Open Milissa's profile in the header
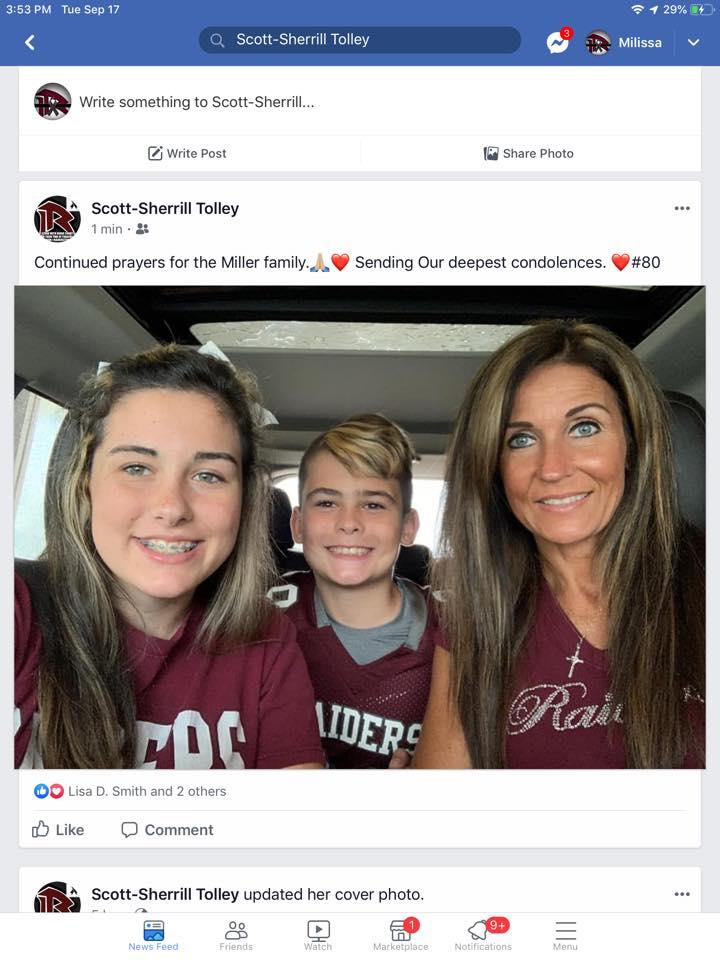Image resolution: width=720 pixels, height=960 pixels. (624, 42)
